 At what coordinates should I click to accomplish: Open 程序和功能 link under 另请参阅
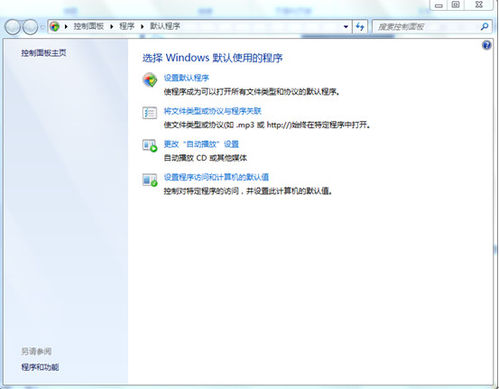tap(40, 367)
